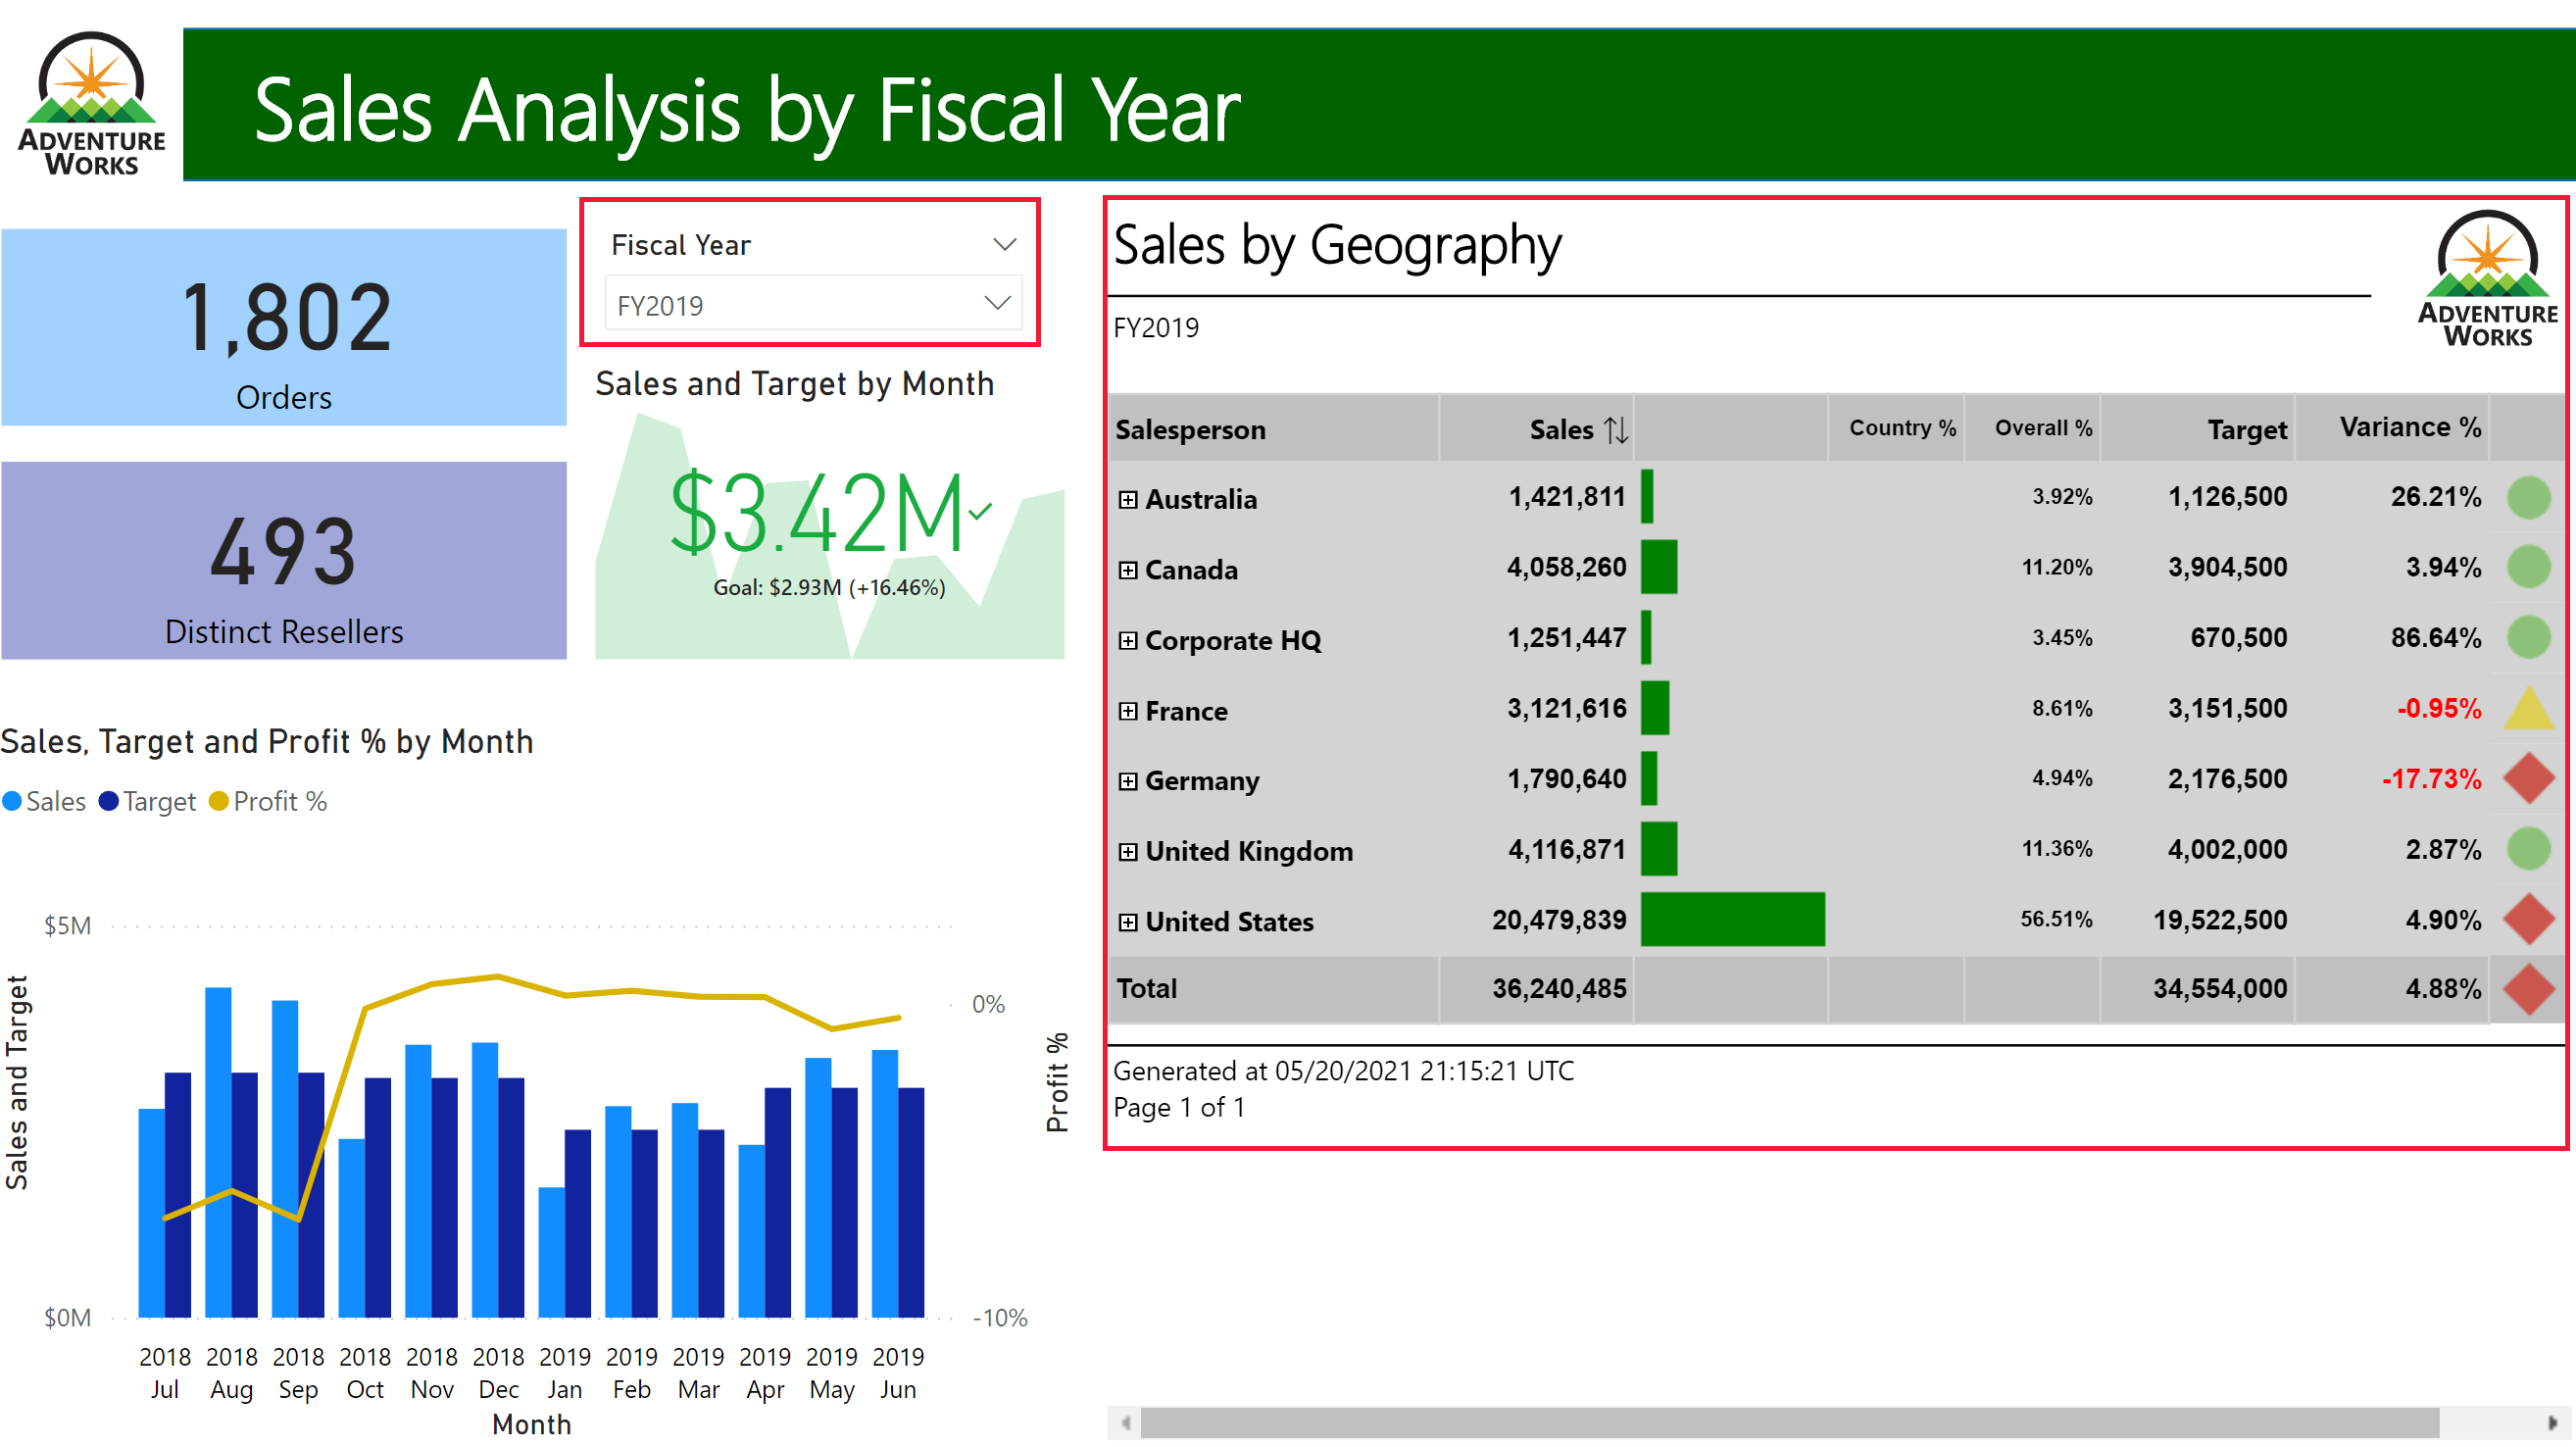
Task: Toggle Sales legend item in monthly chart
Action: (53, 803)
